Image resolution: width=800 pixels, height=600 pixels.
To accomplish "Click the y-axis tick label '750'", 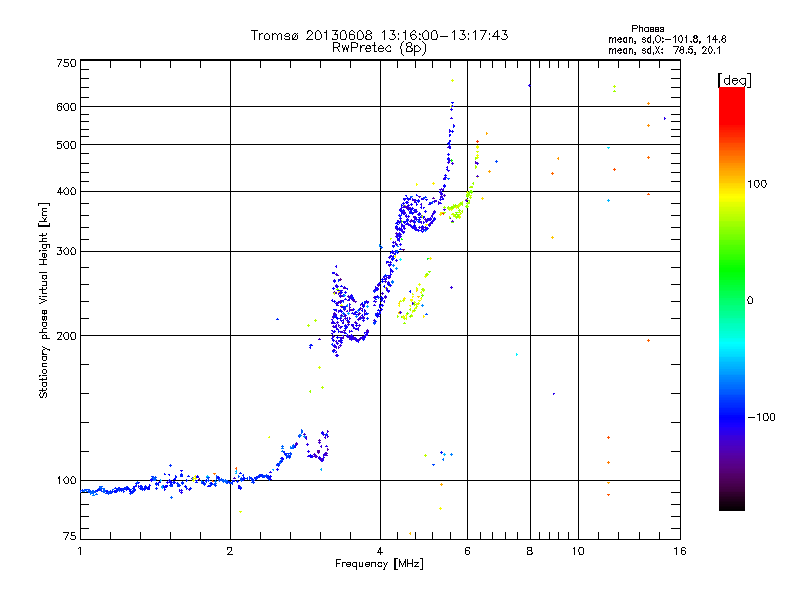I will point(66,63).
